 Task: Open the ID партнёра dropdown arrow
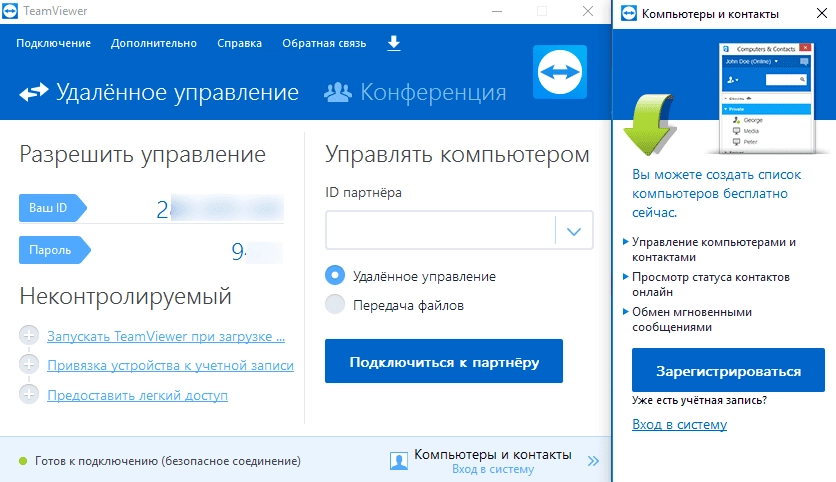click(574, 231)
